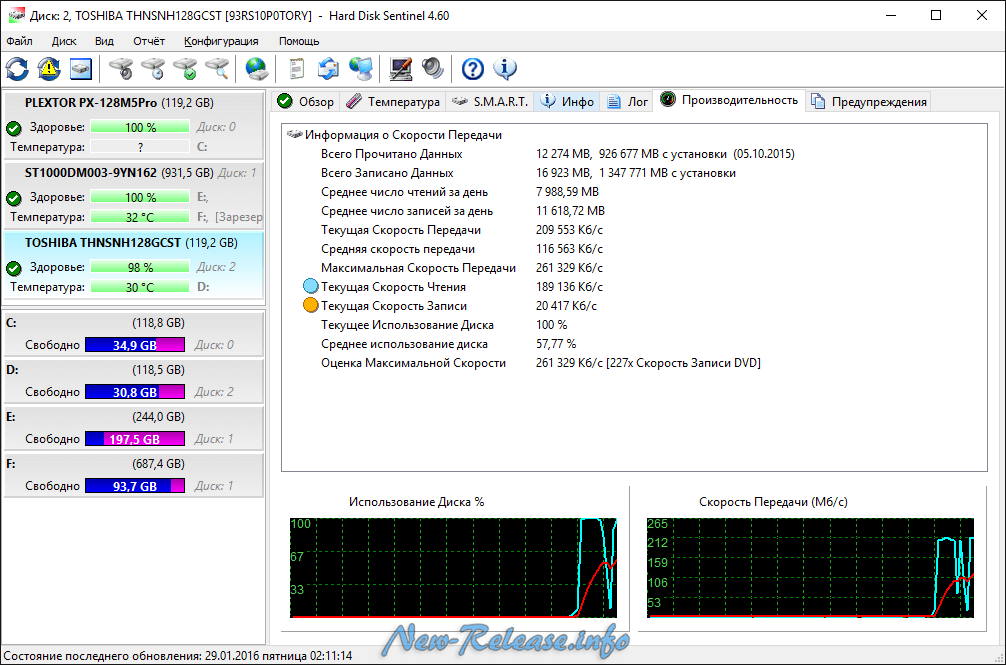Select the ST1000DM003-9YN162 disk
The width and height of the screenshot is (1006, 665).
pyautogui.click(x=133, y=194)
